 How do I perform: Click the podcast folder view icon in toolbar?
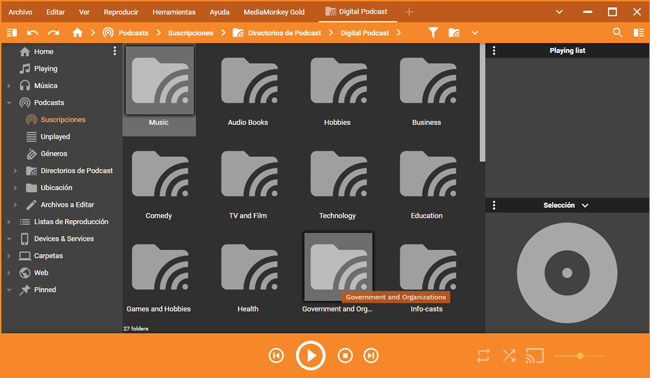(x=454, y=33)
